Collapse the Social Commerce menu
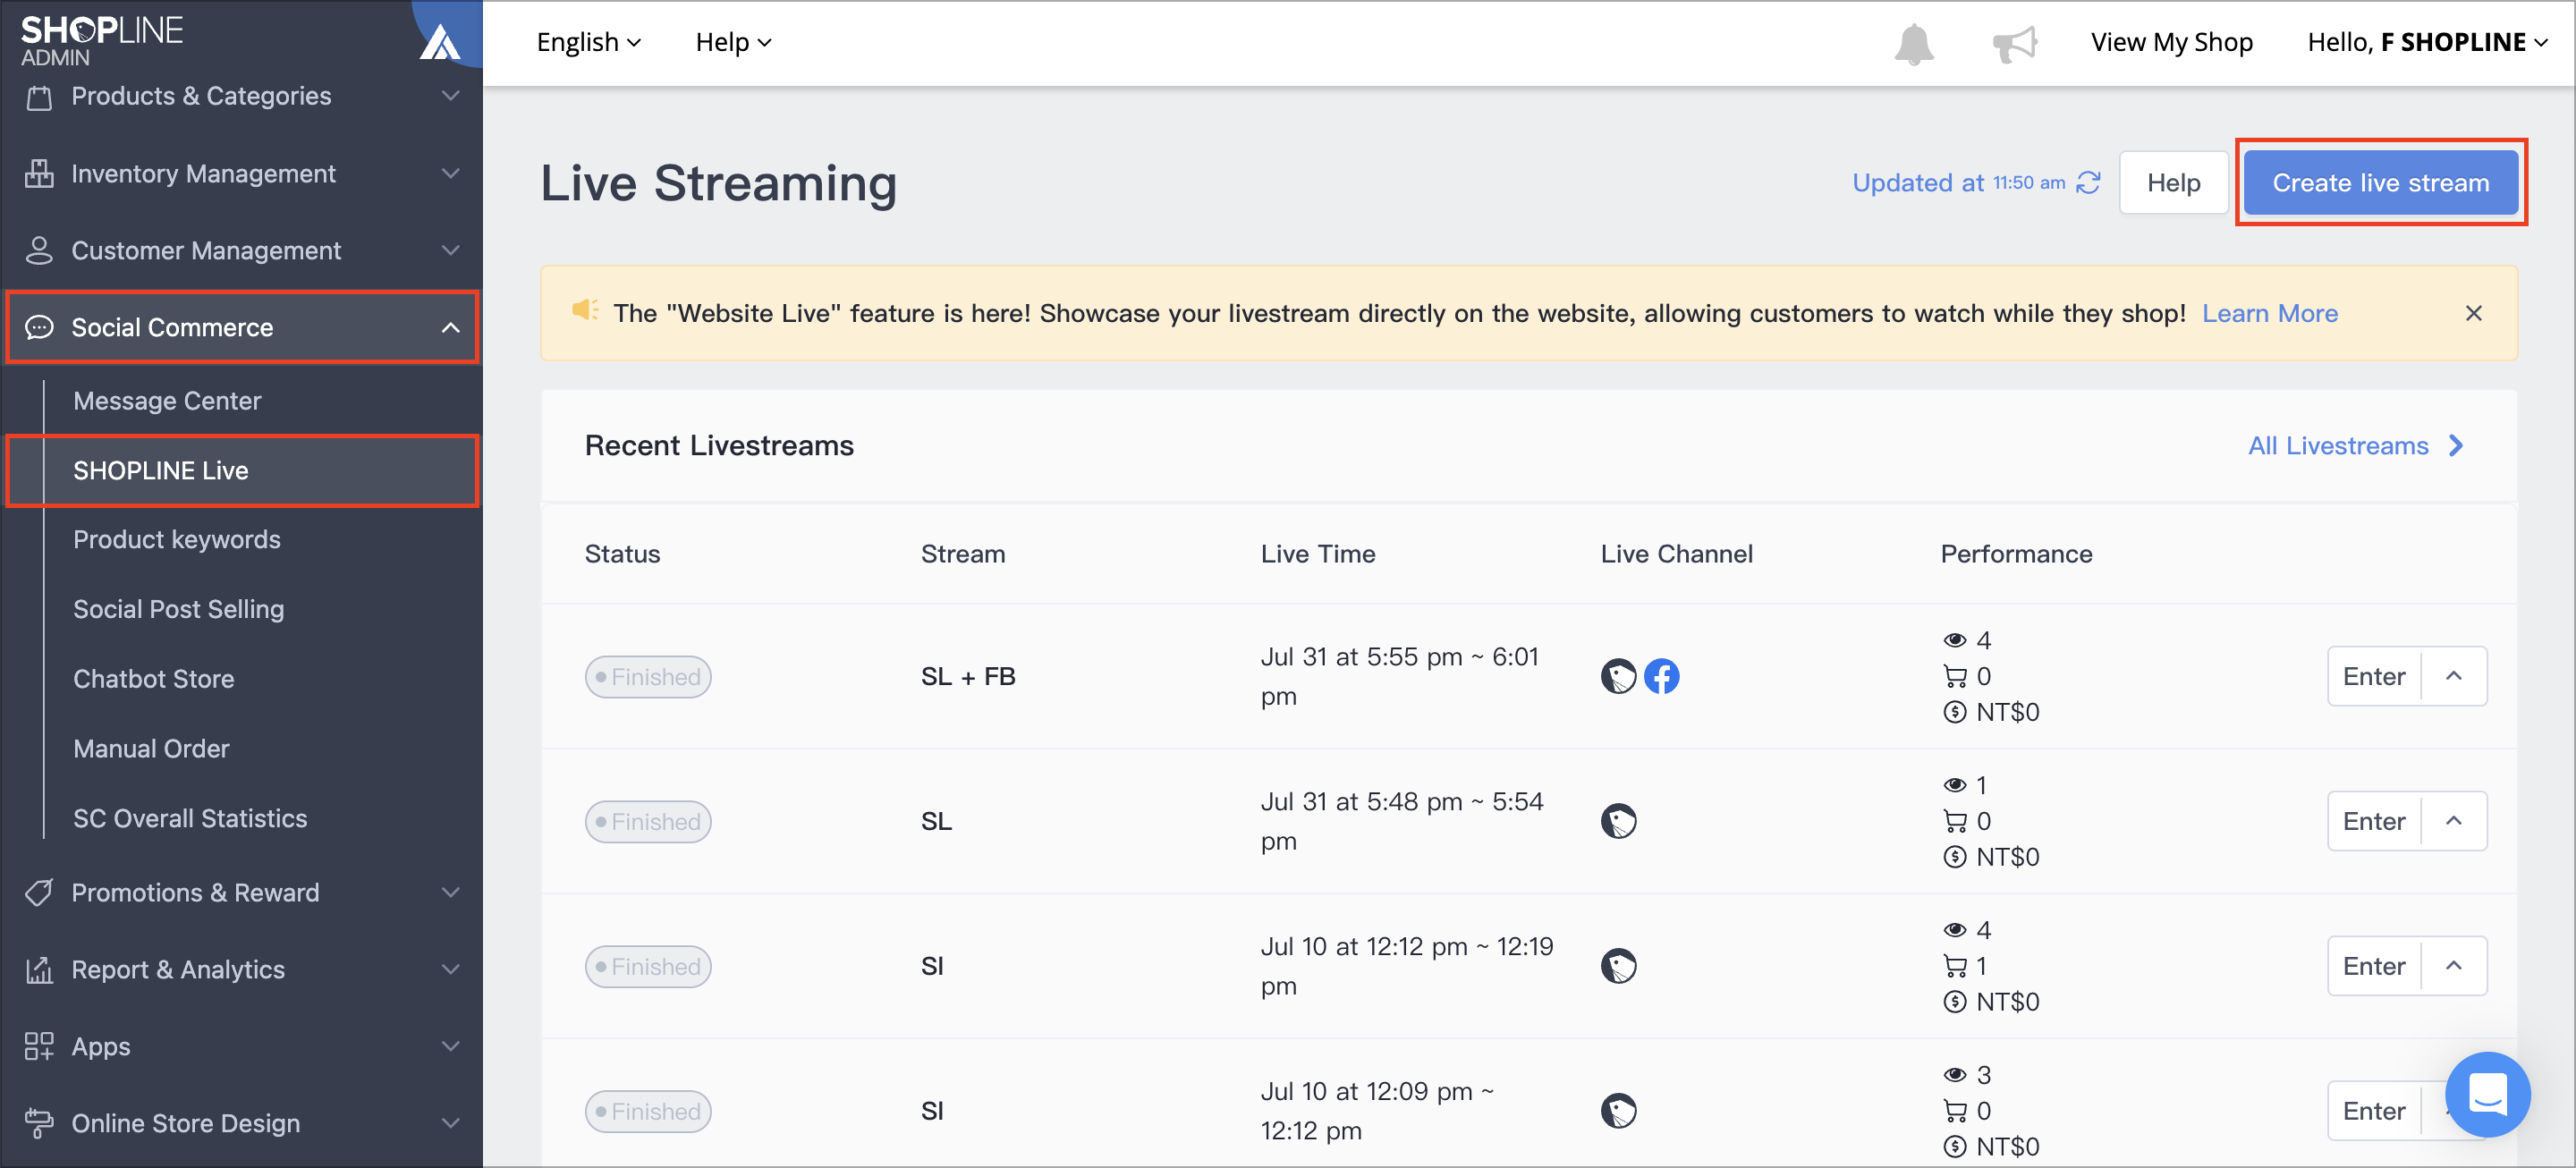This screenshot has height=1168, width=2576. [x=451, y=328]
